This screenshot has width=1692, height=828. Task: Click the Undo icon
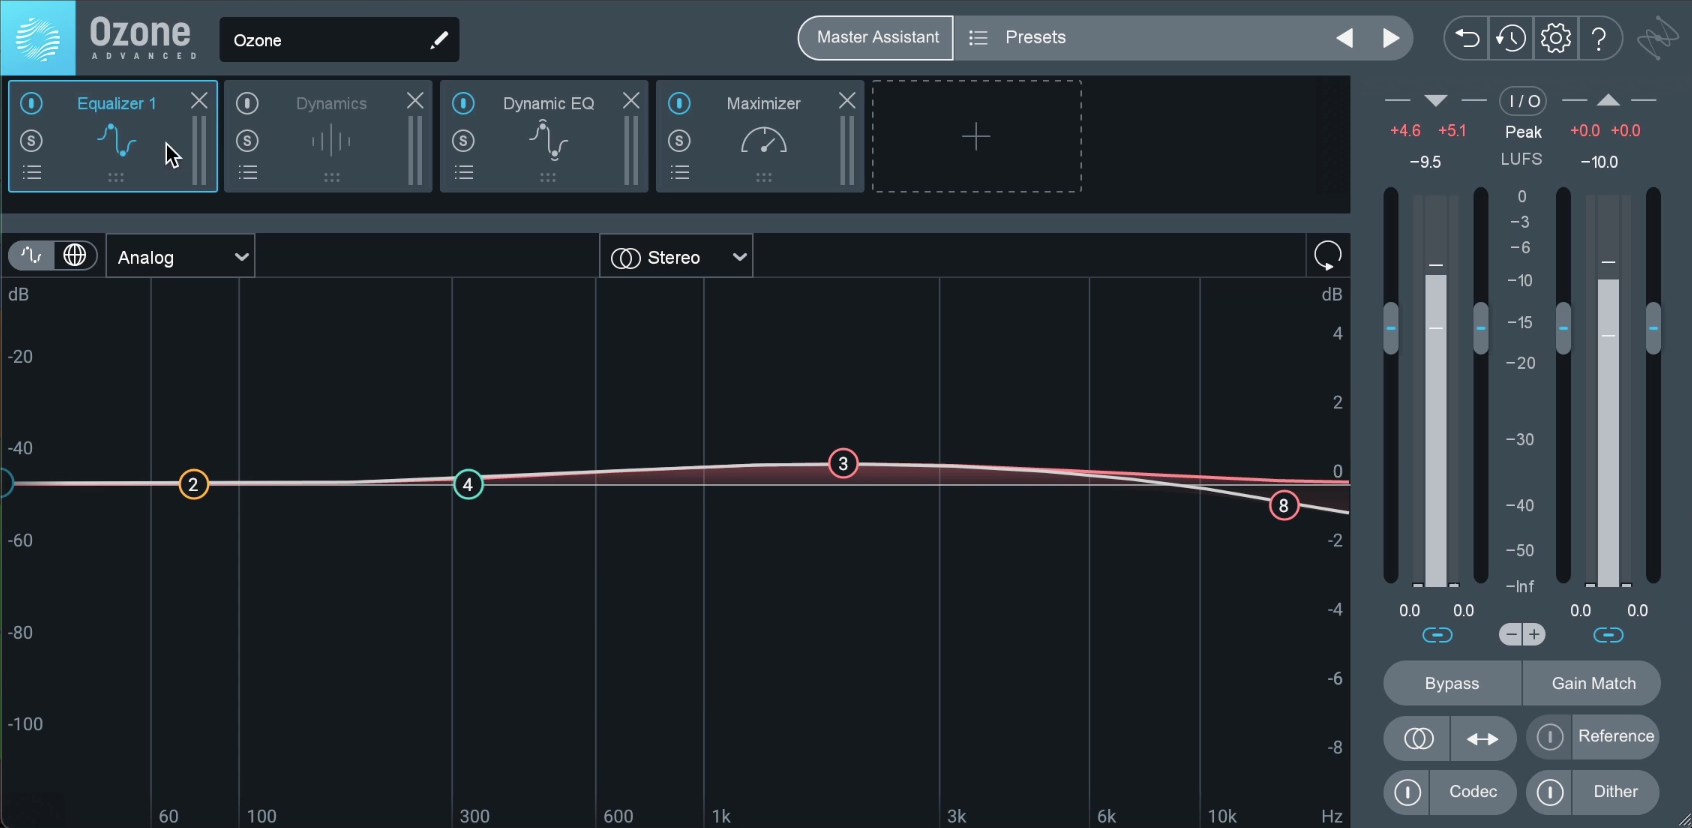click(1466, 39)
